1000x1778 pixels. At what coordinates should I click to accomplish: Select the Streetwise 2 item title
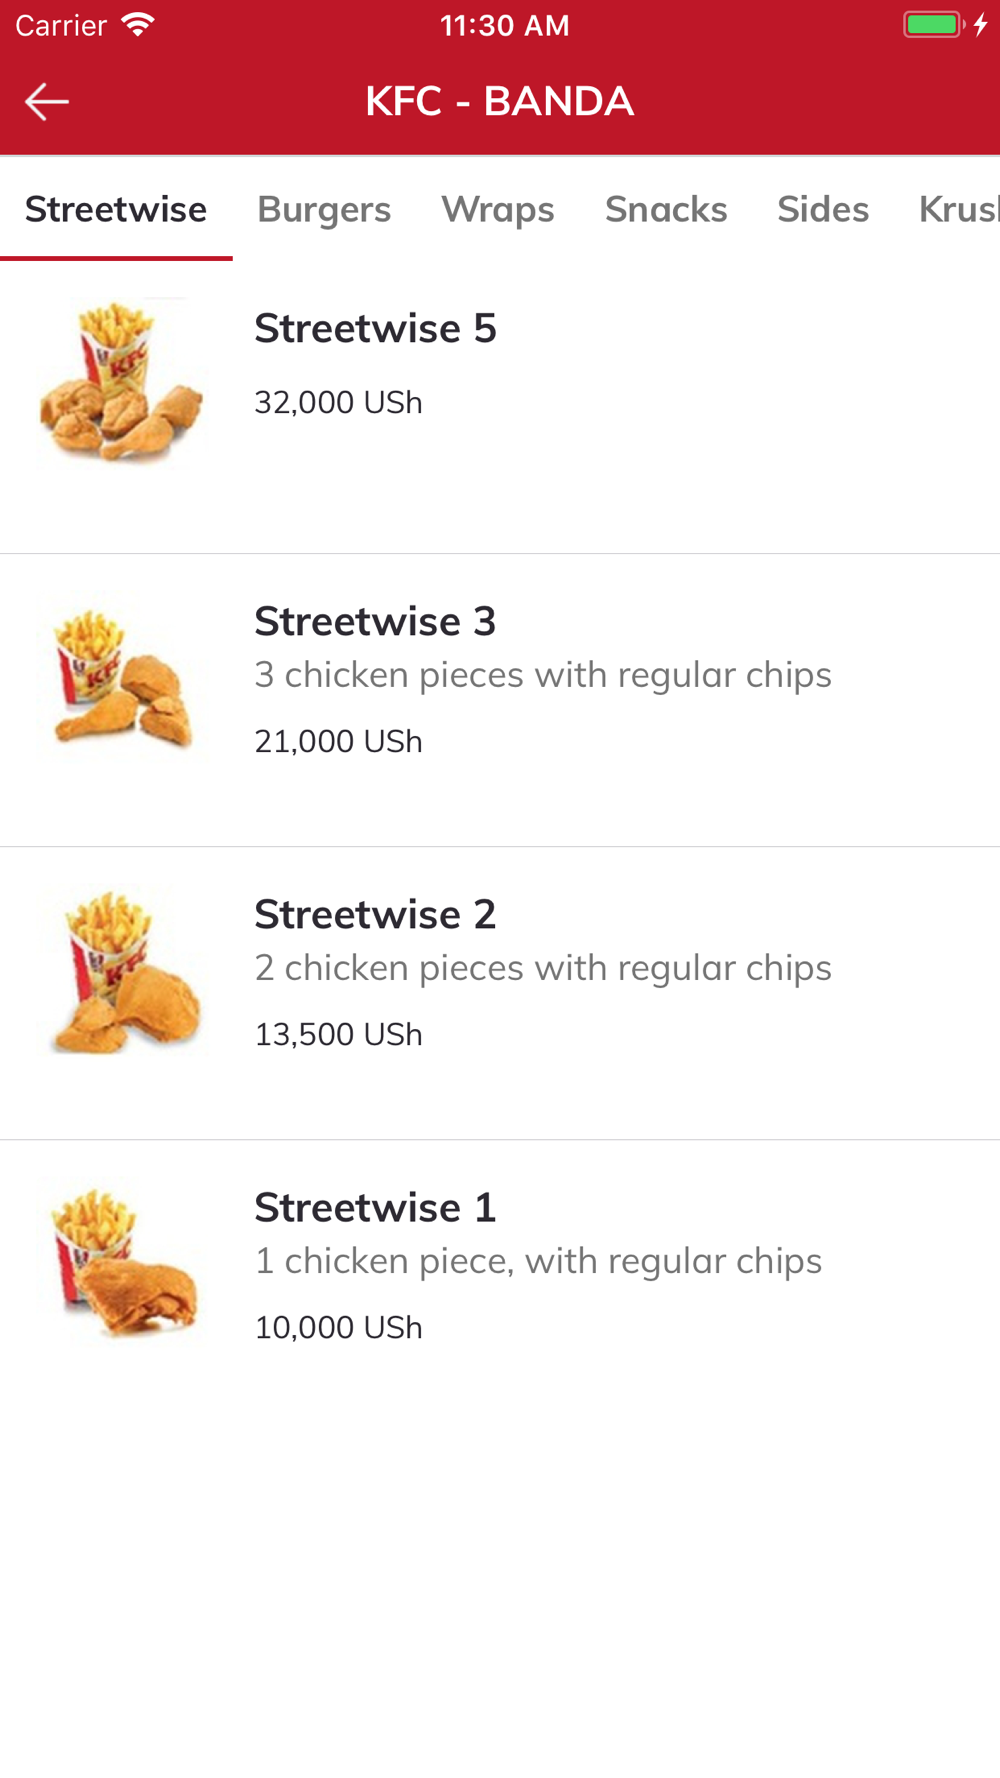pyautogui.click(x=375, y=914)
